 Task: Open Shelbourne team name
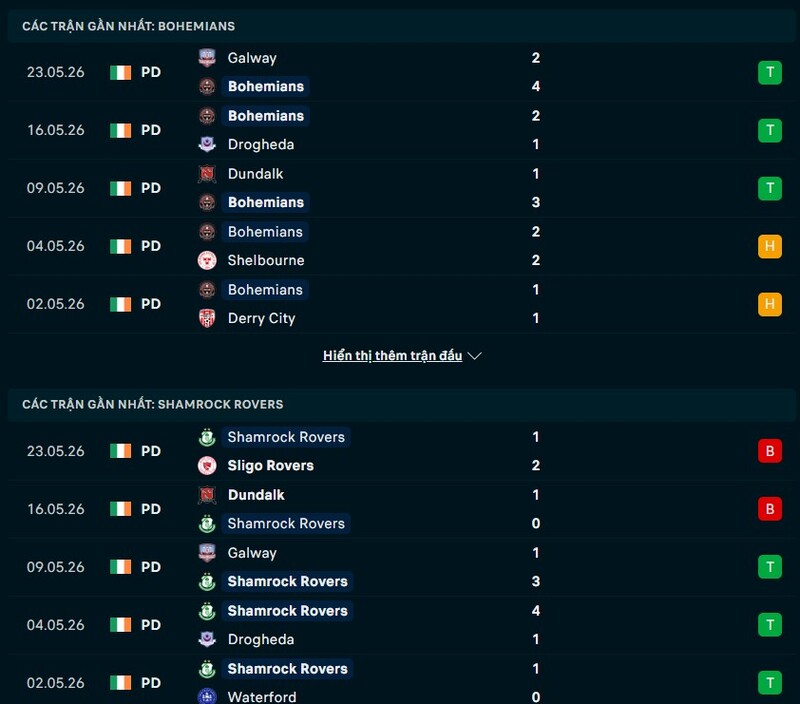coord(266,260)
